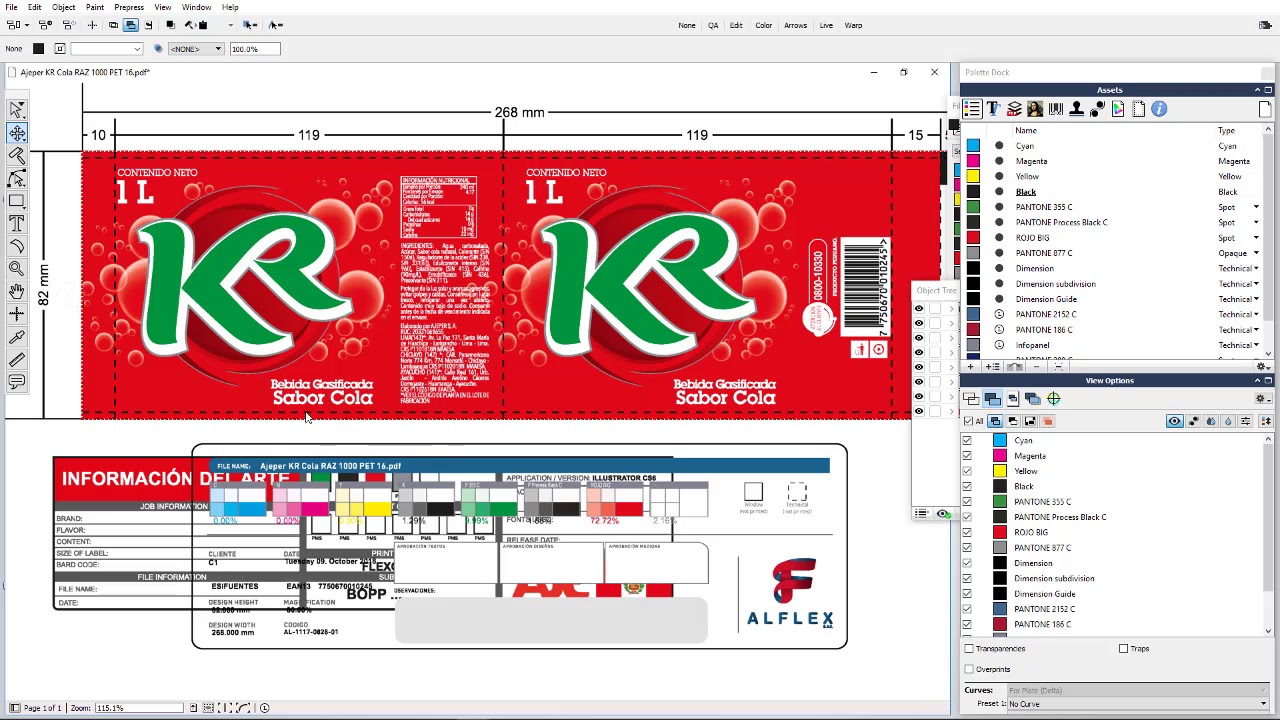Select the rectangle shape tool
The image size is (1280, 720).
pos(17,201)
